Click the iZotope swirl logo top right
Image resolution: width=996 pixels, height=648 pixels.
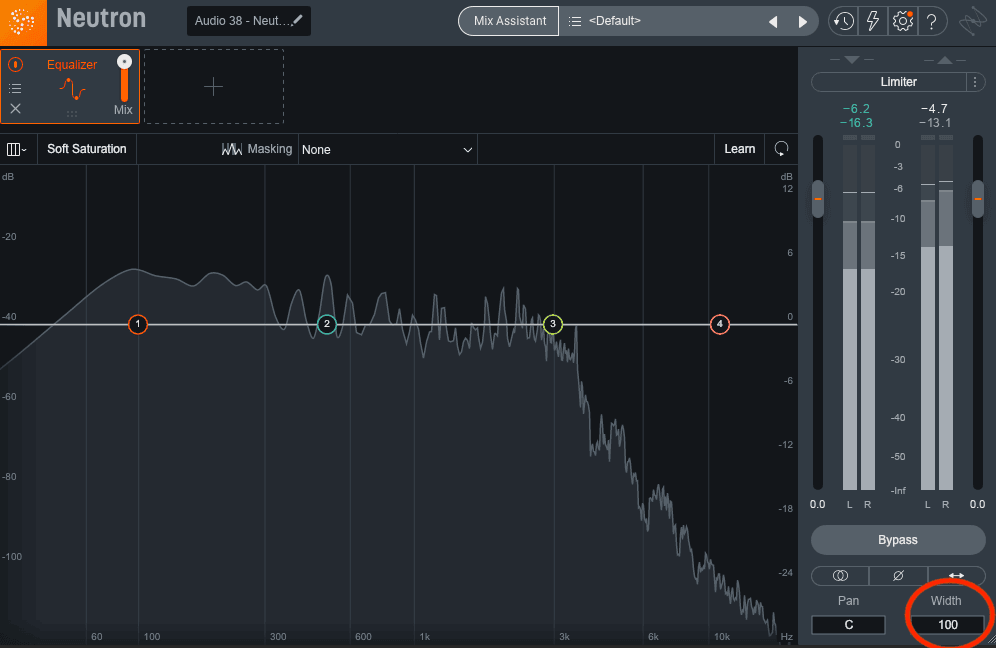pos(973,22)
